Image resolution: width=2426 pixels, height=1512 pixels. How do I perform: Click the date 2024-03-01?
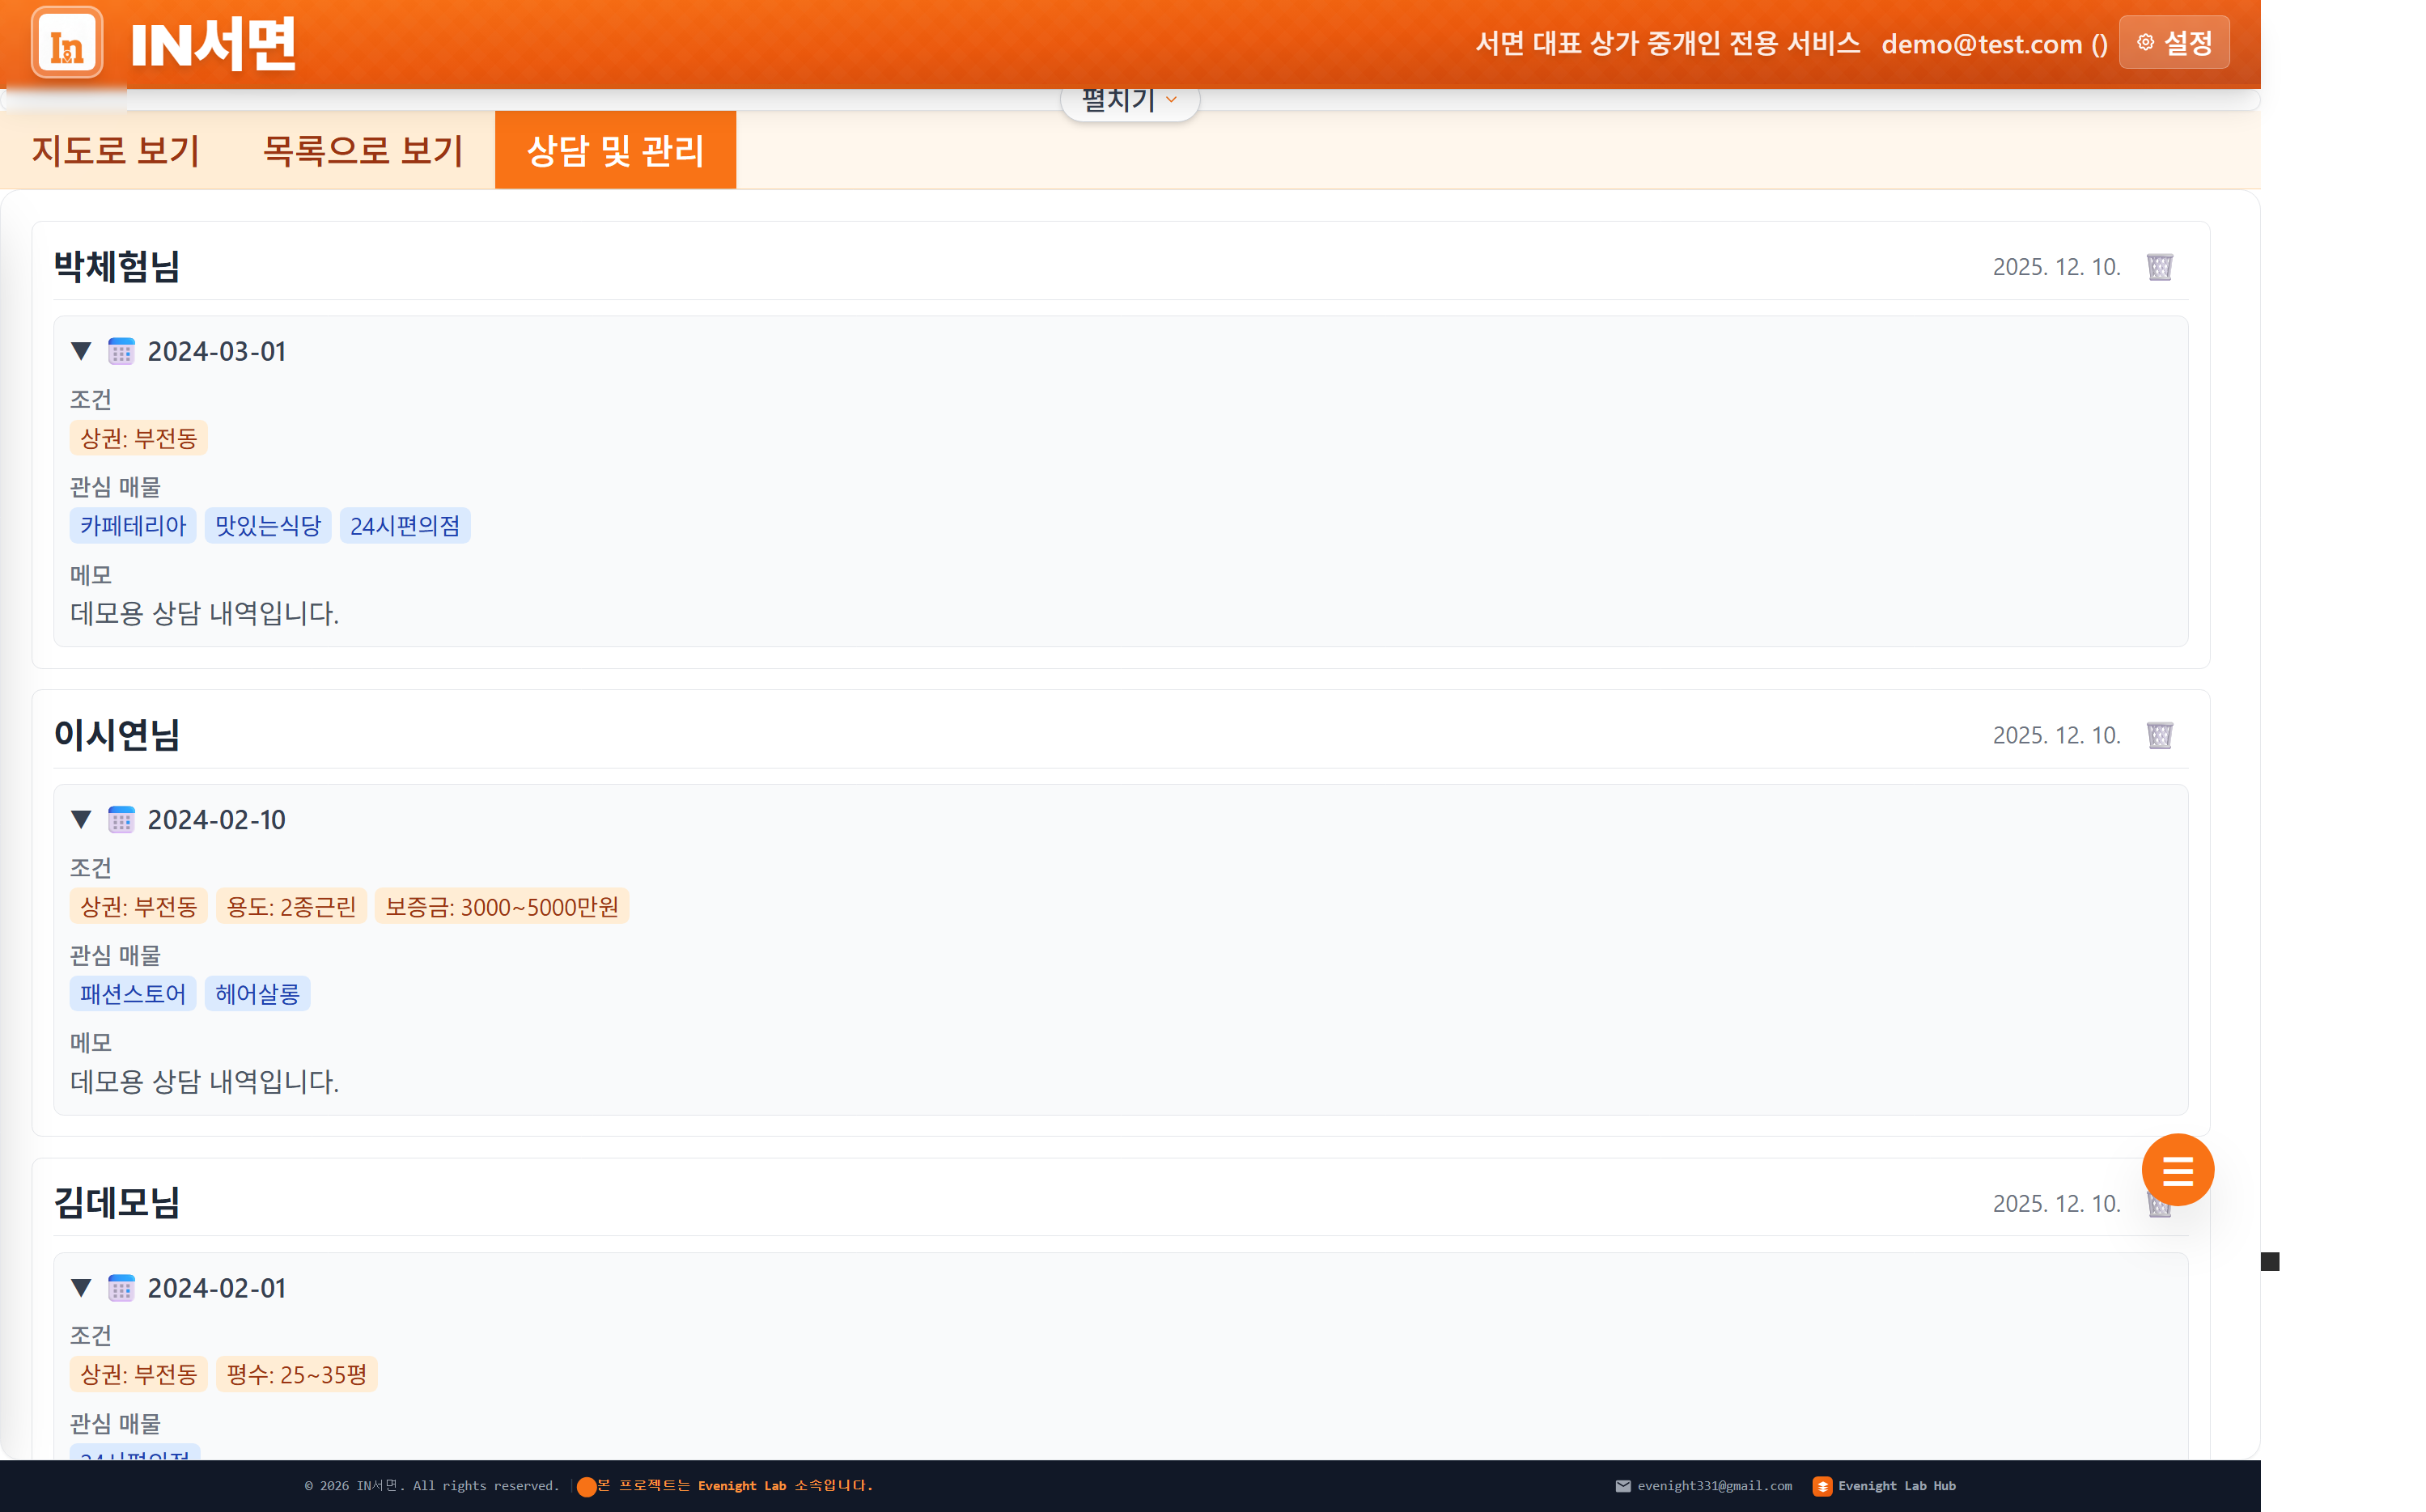pyautogui.click(x=217, y=351)
